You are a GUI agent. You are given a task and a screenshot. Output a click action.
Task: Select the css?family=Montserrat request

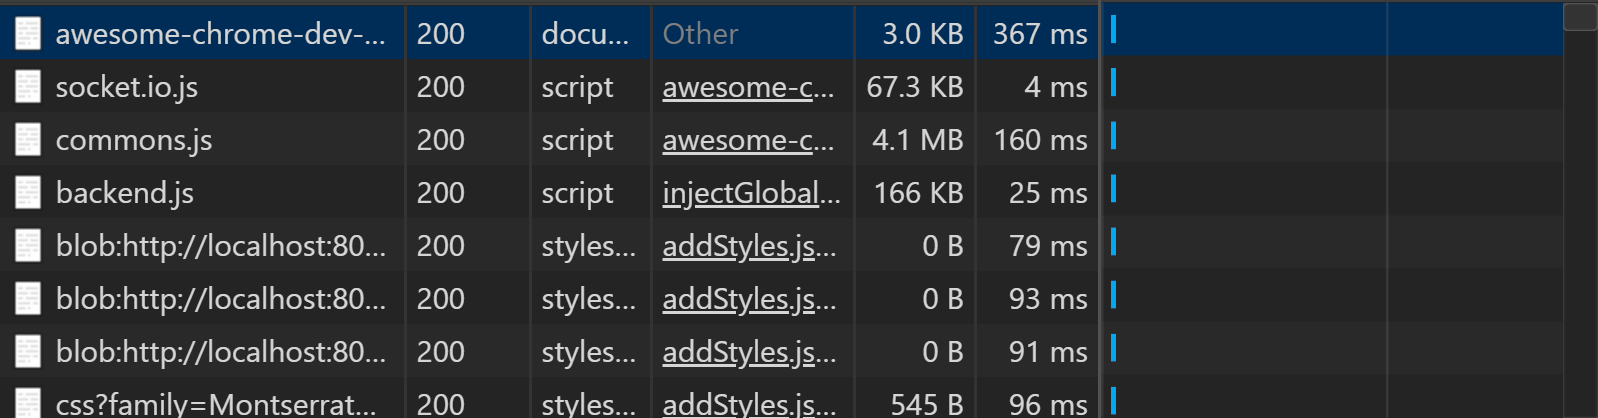215,404
